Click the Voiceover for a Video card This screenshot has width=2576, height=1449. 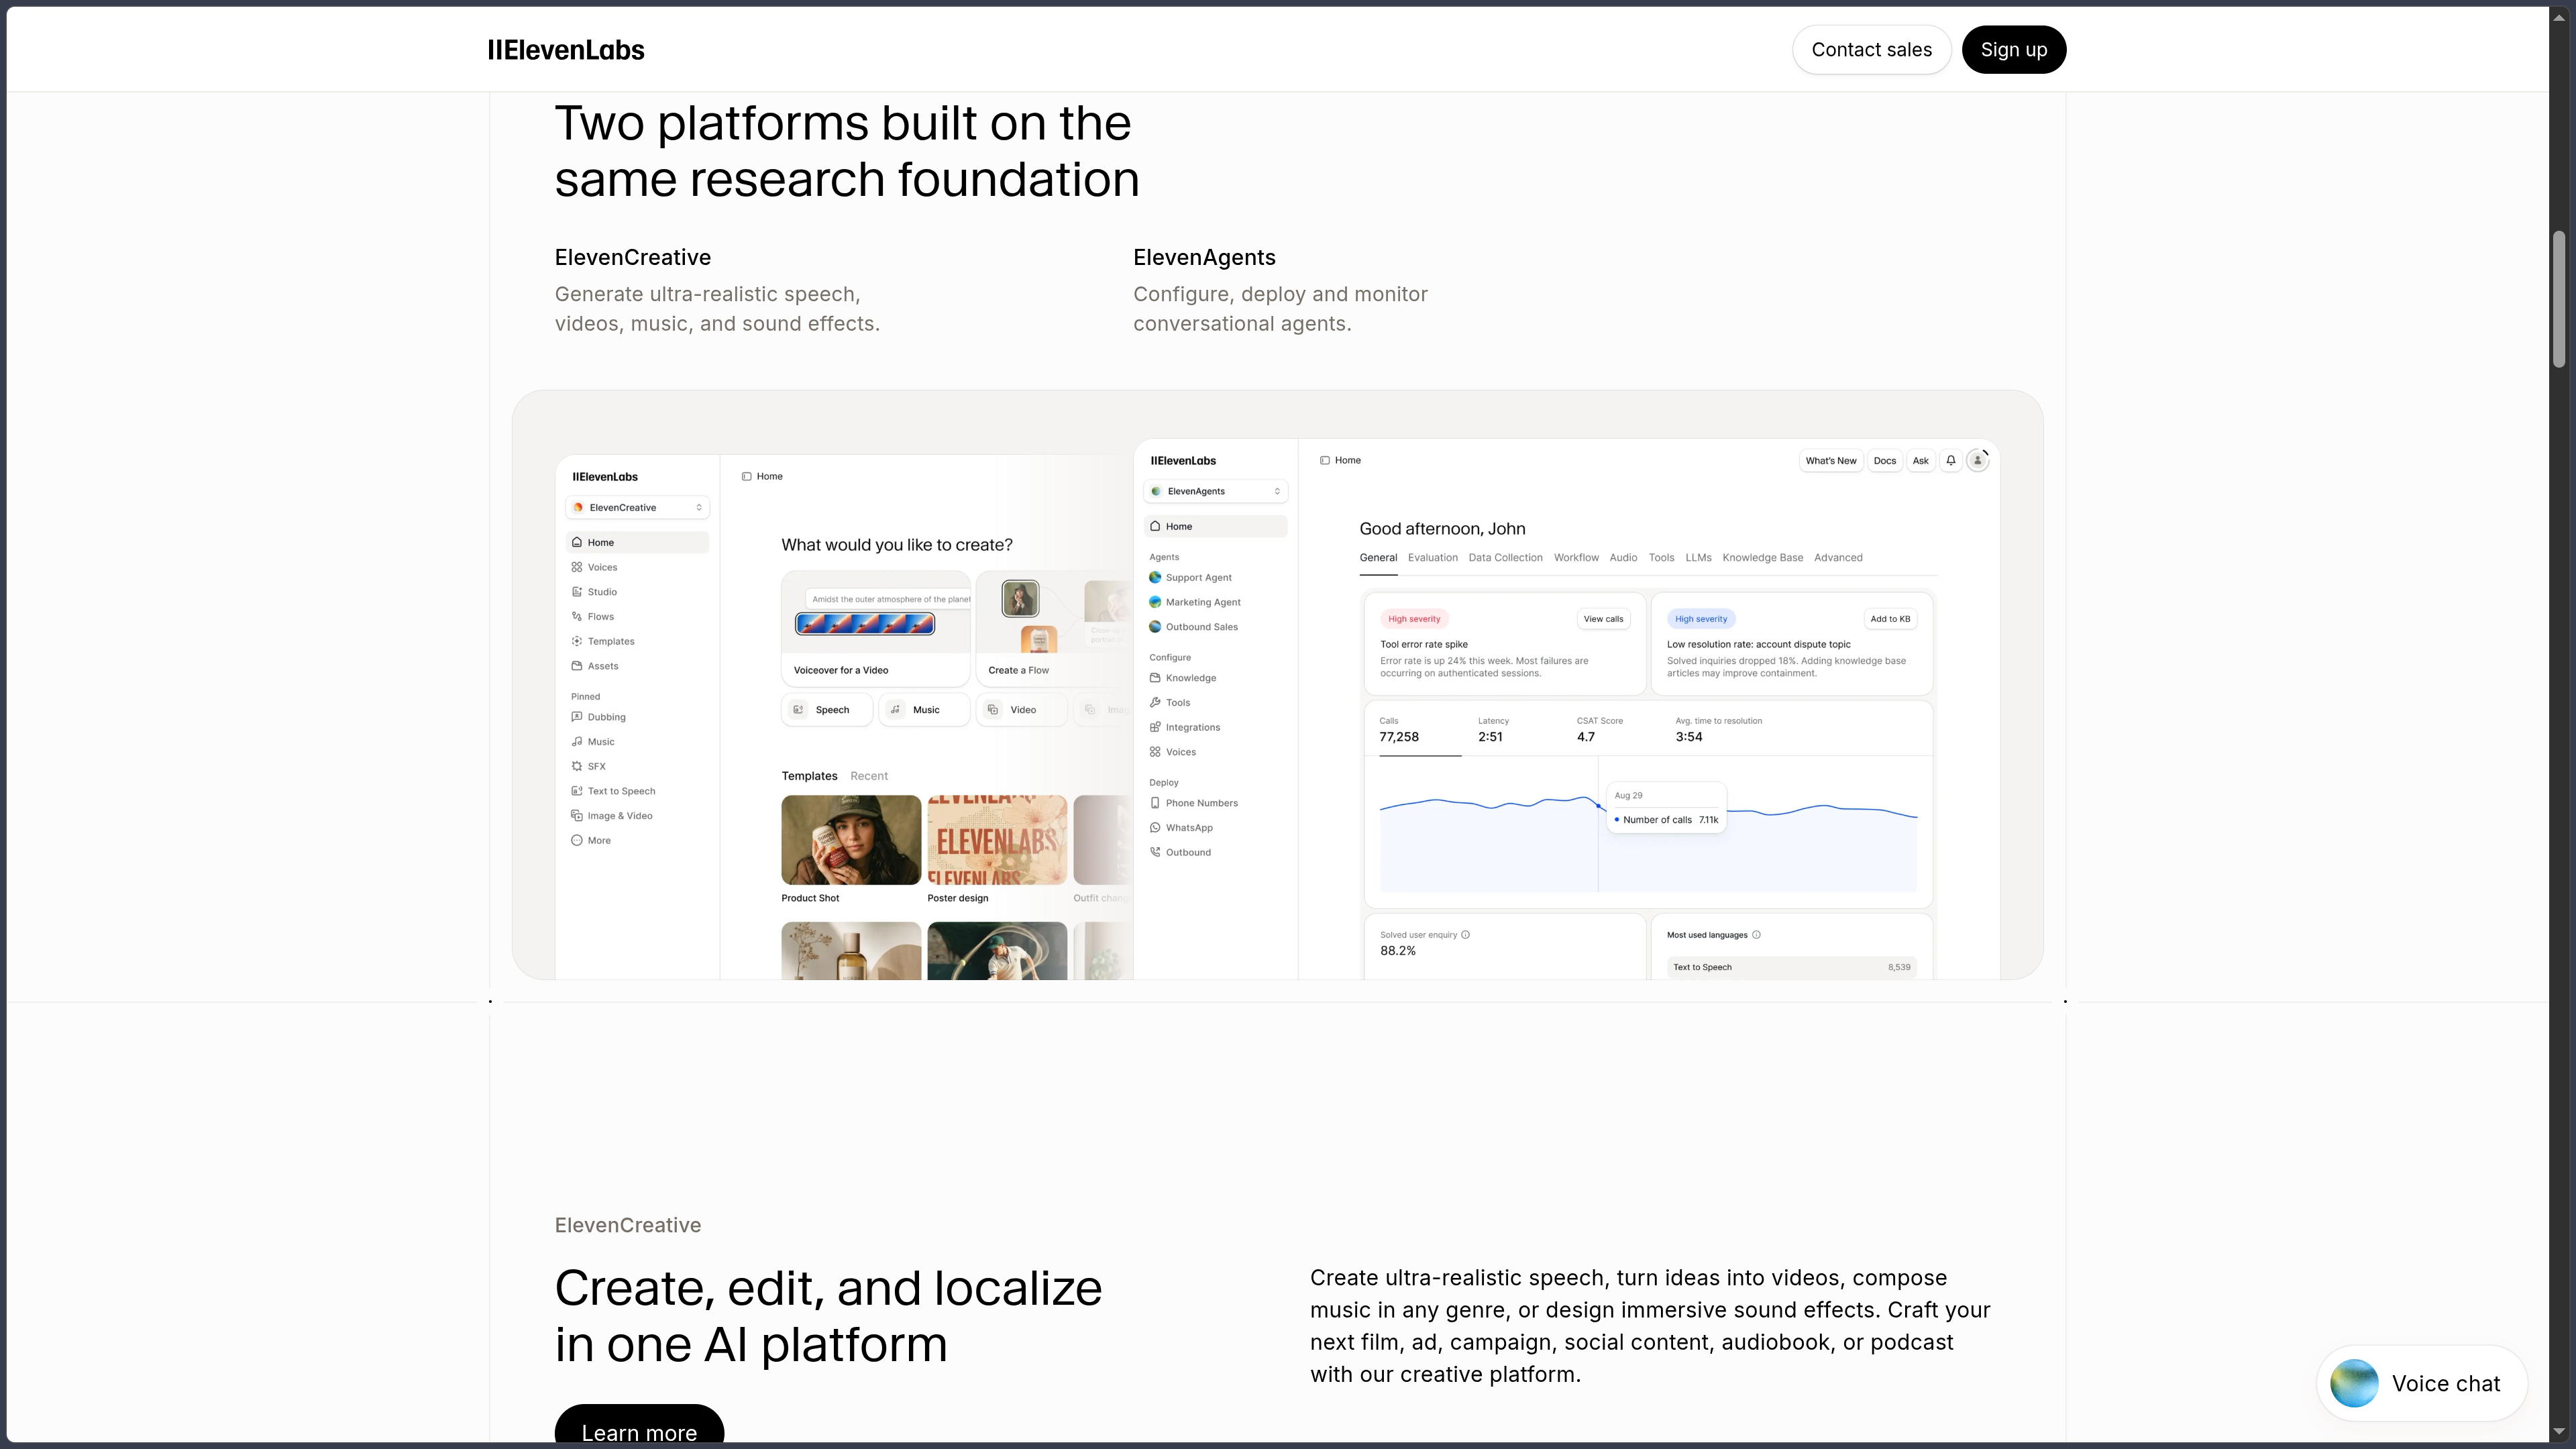876,629
